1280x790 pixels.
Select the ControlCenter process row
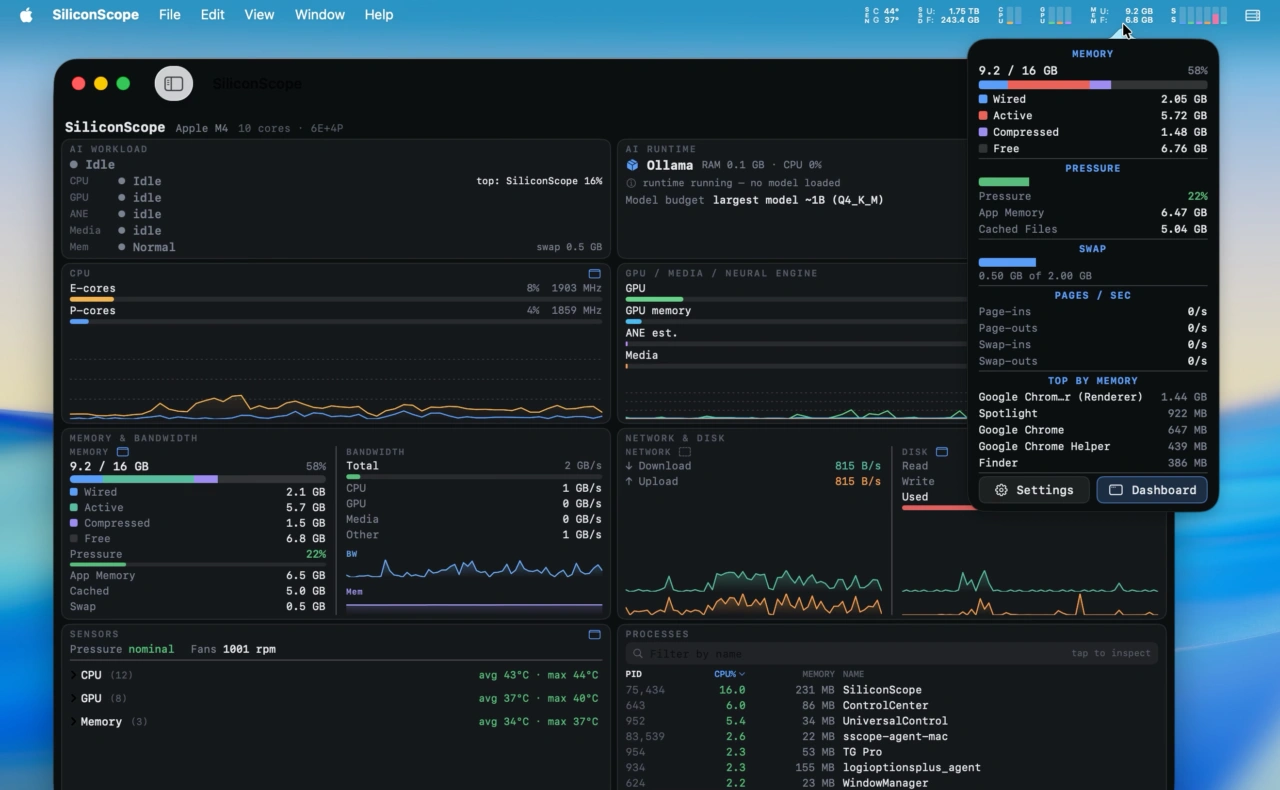891,705
